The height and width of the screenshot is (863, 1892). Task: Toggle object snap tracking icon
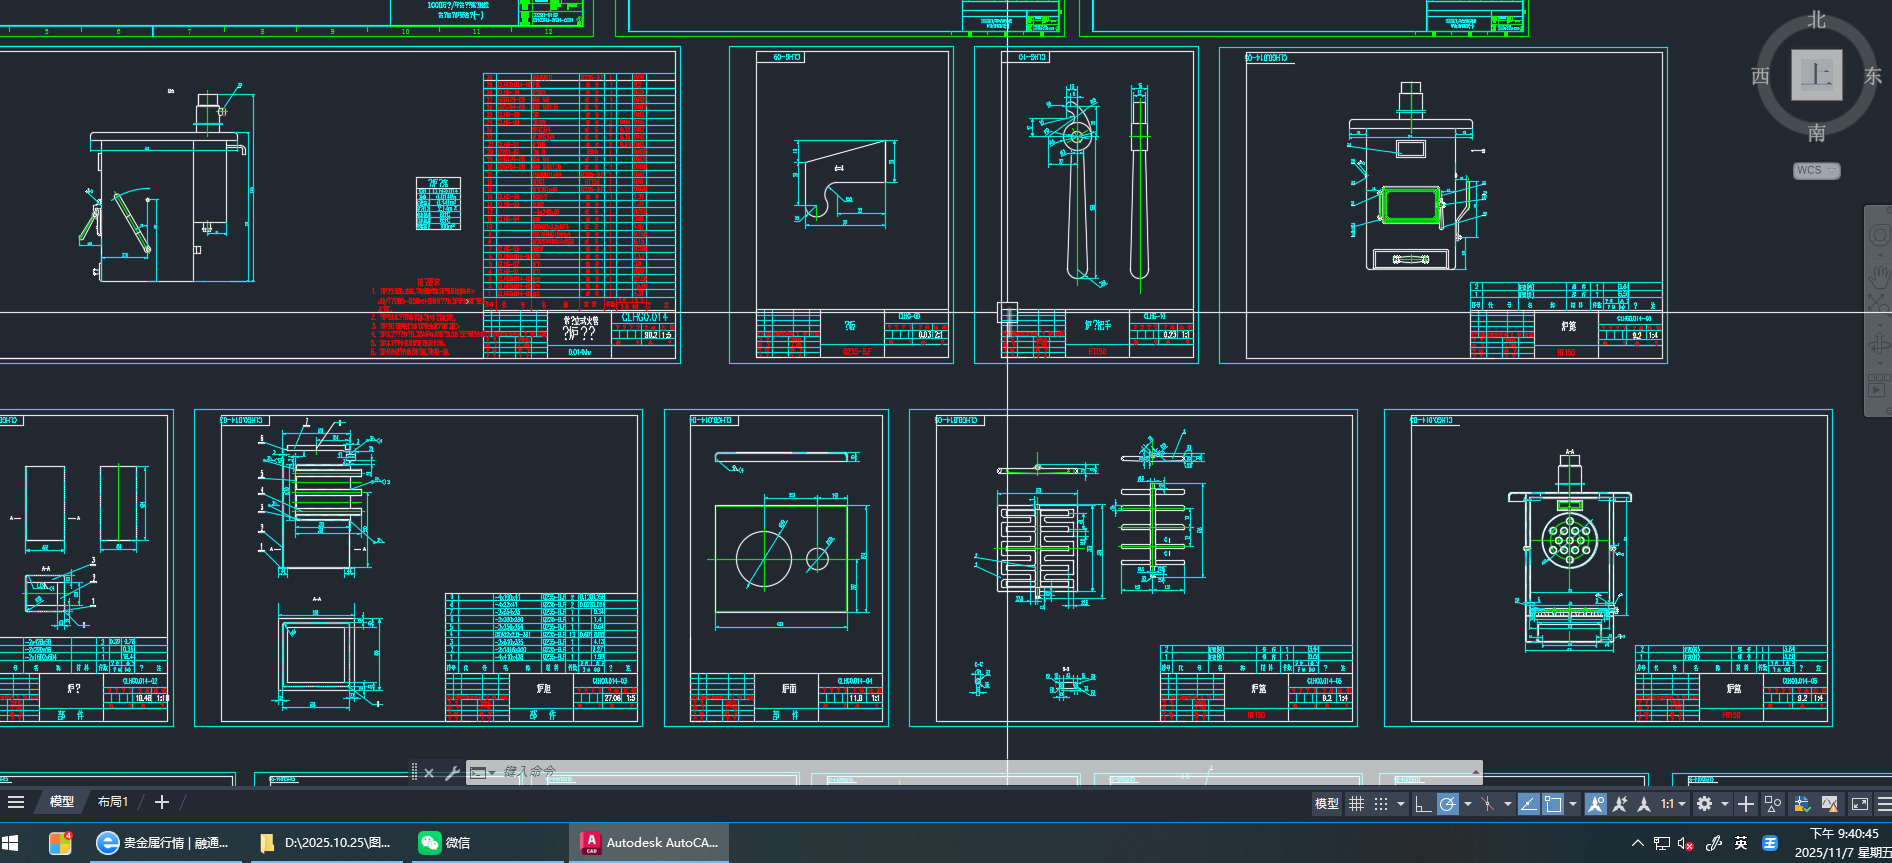[1529, 804]
